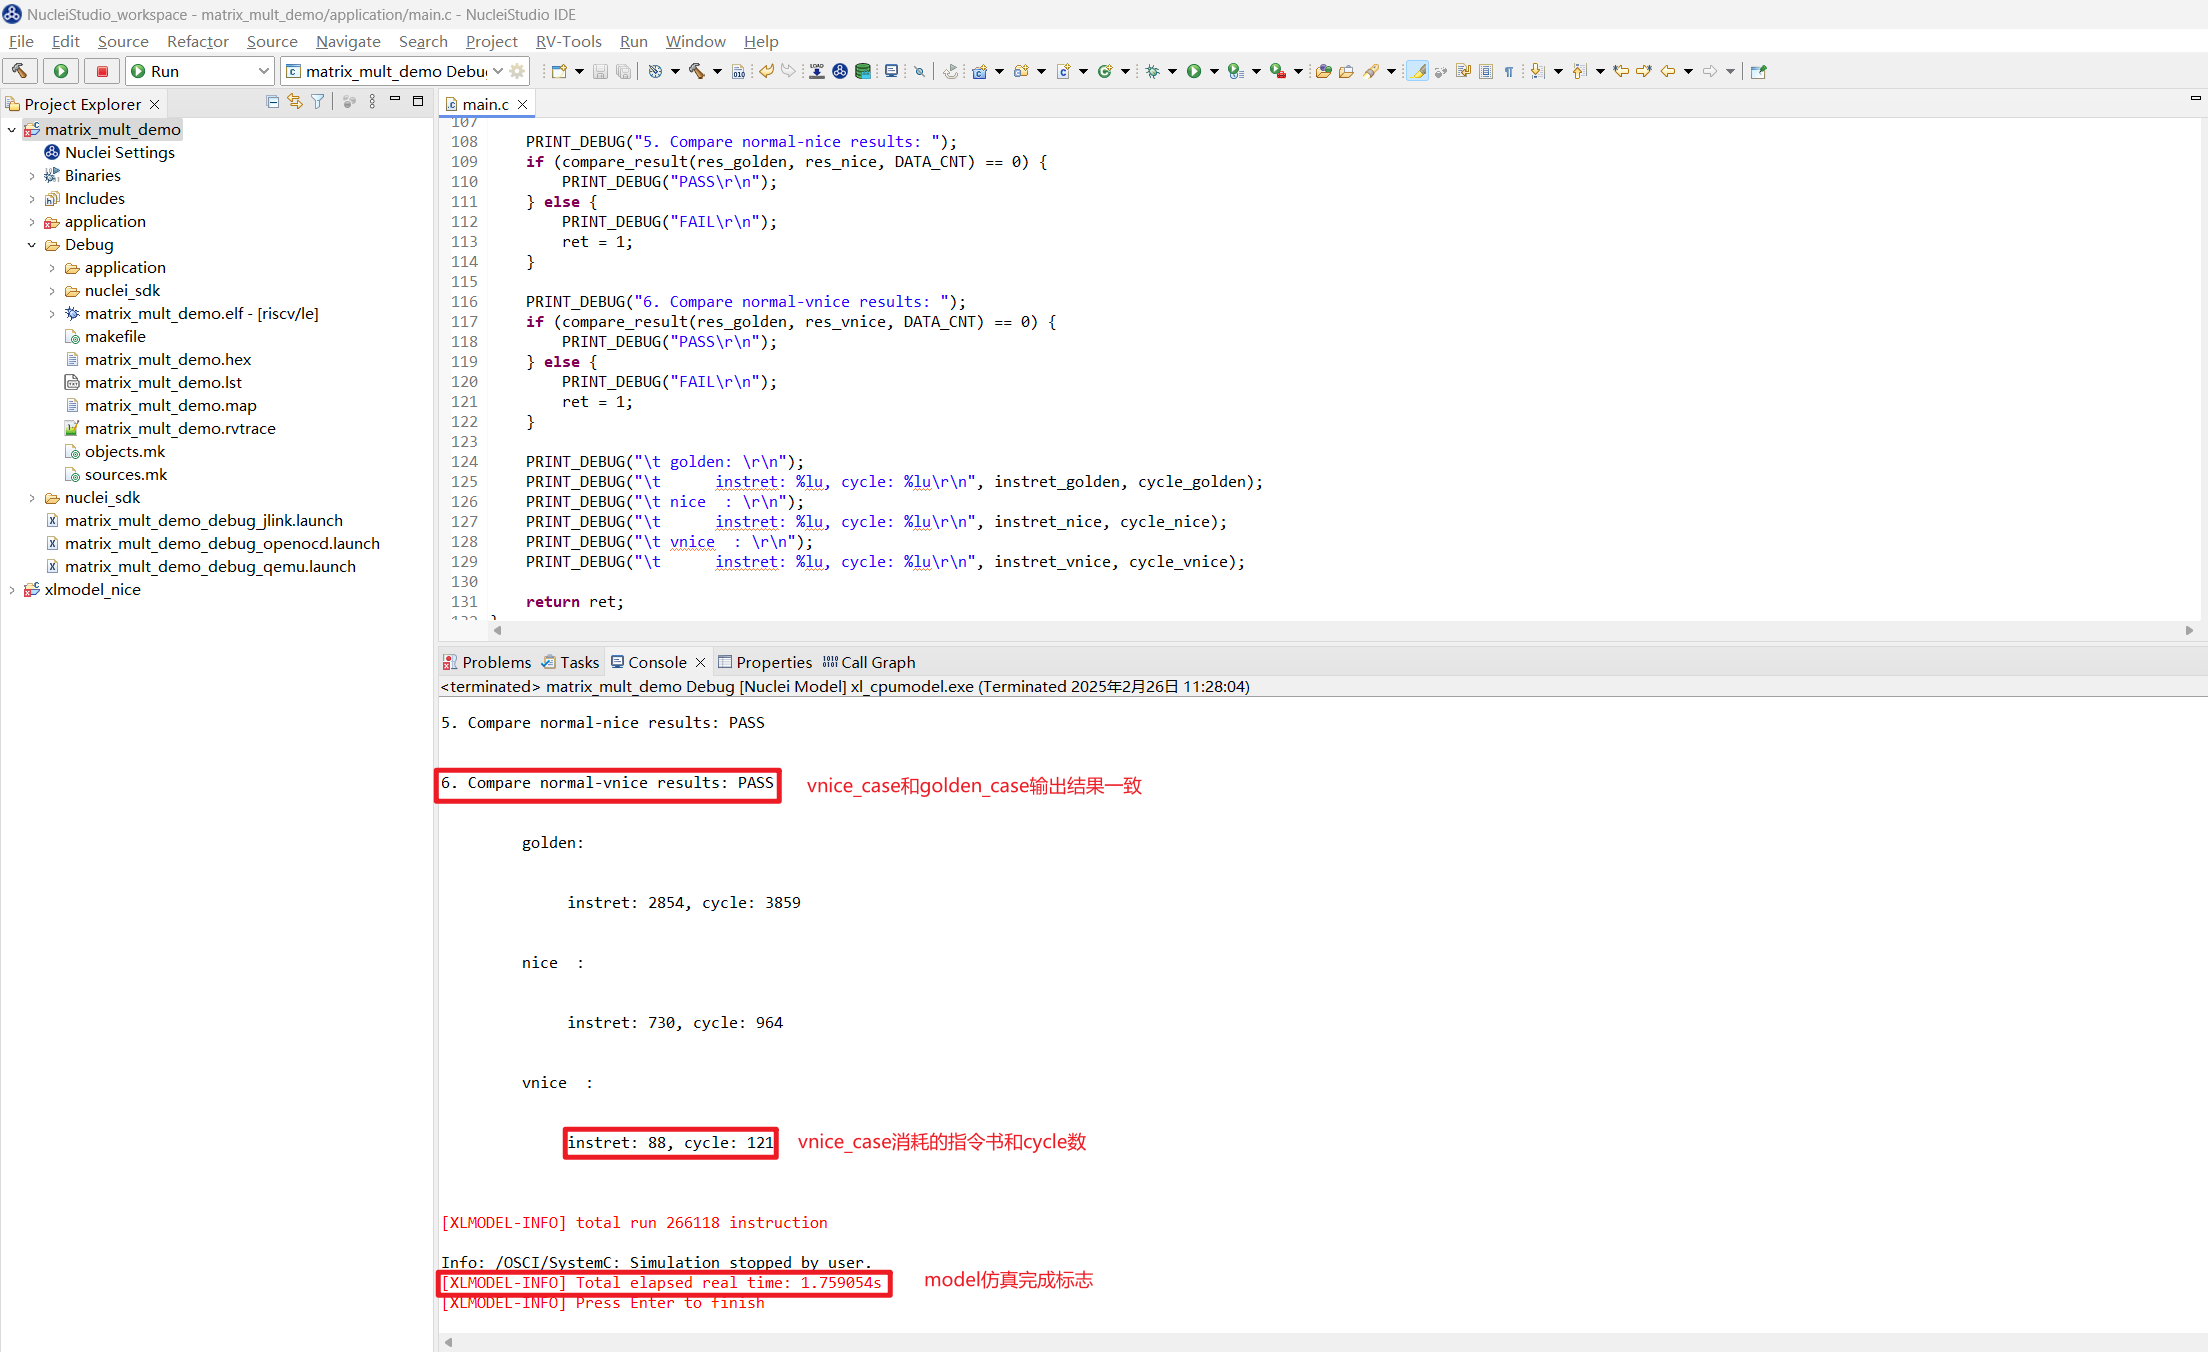
Task: Click the Nuclei logo toolbar icon
Action: coord(840,71)
